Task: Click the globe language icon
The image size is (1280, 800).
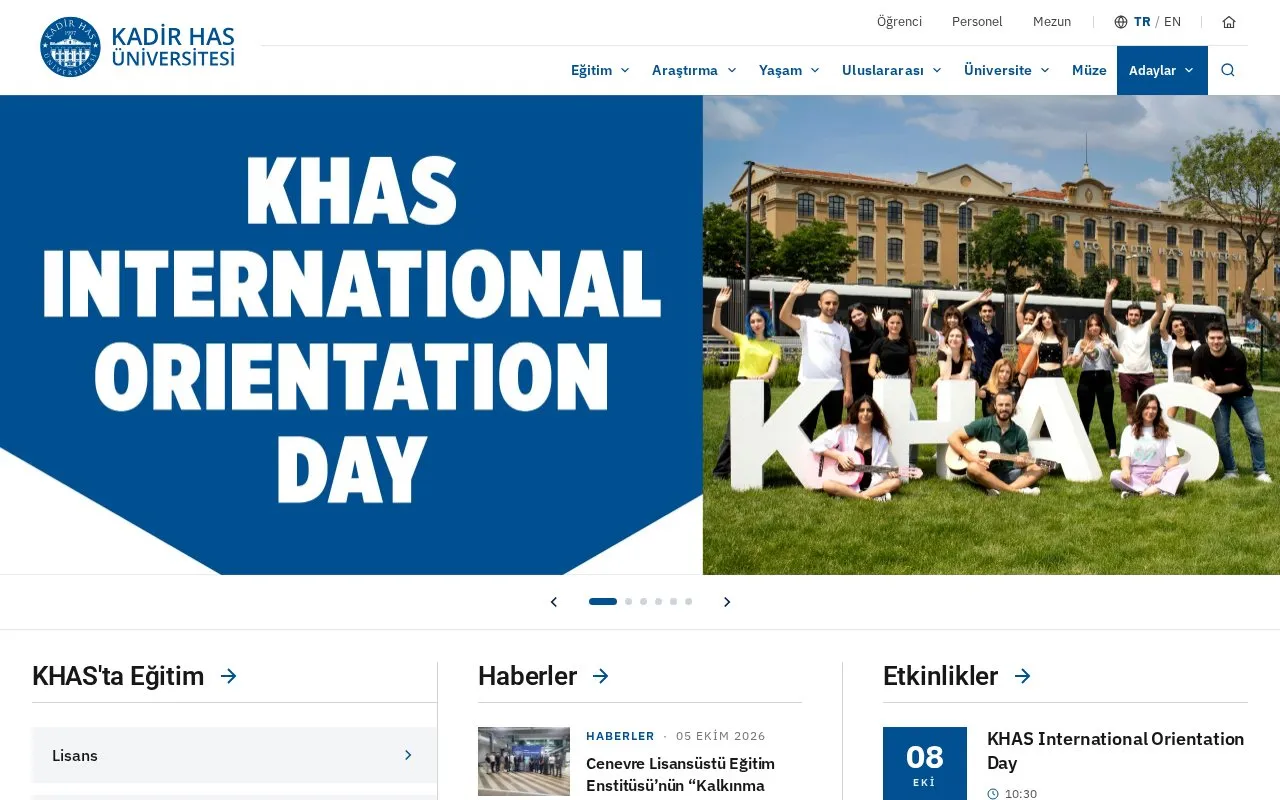Action: 1121,22
